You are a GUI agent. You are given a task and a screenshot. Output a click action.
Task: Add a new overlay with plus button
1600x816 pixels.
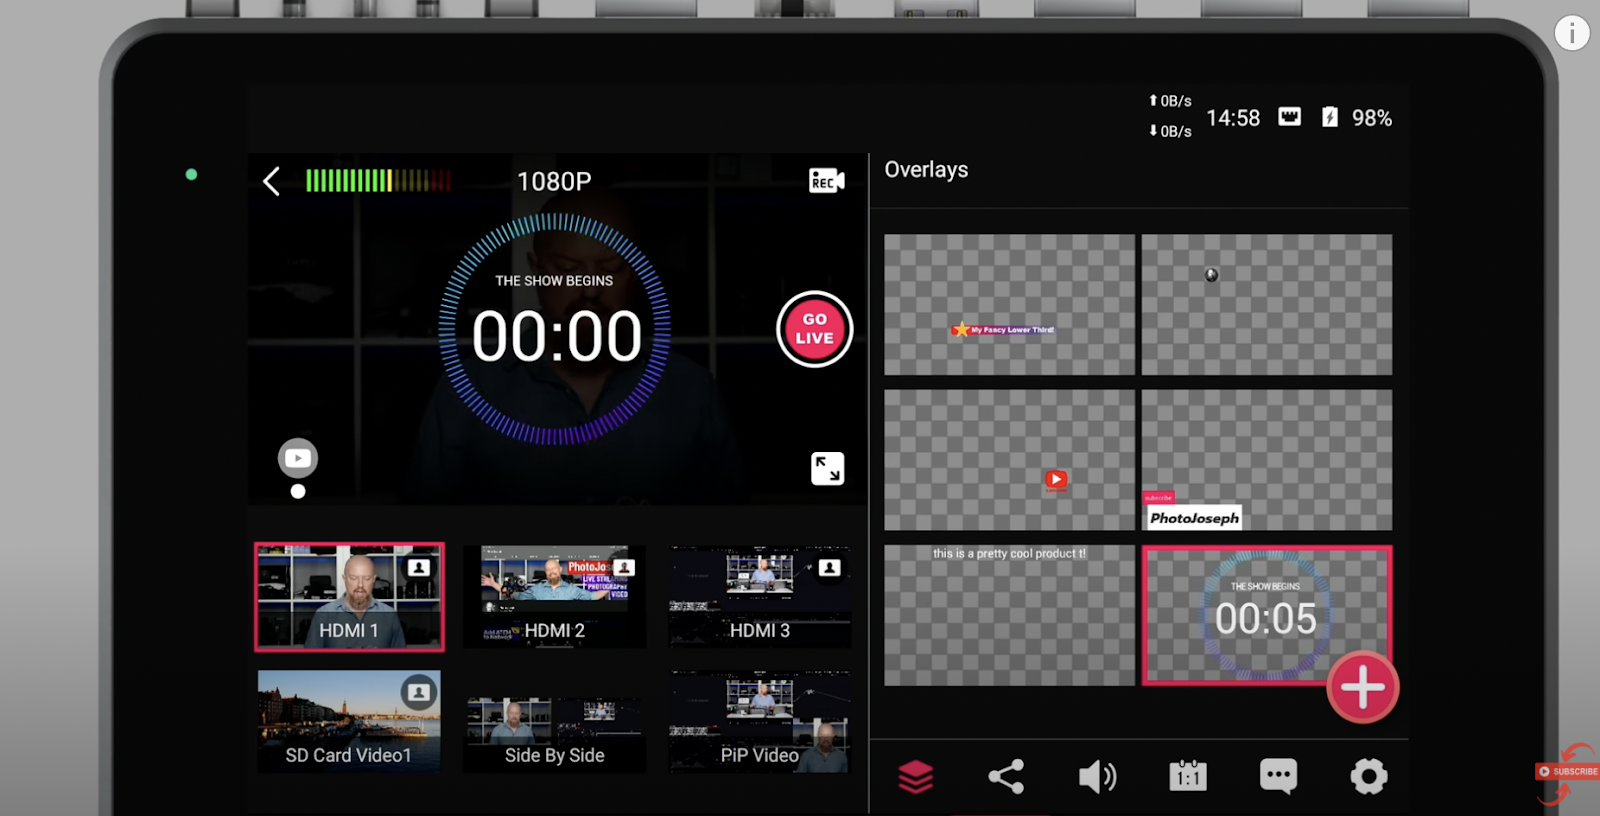pyautogui.click(x=1362, y=687)
